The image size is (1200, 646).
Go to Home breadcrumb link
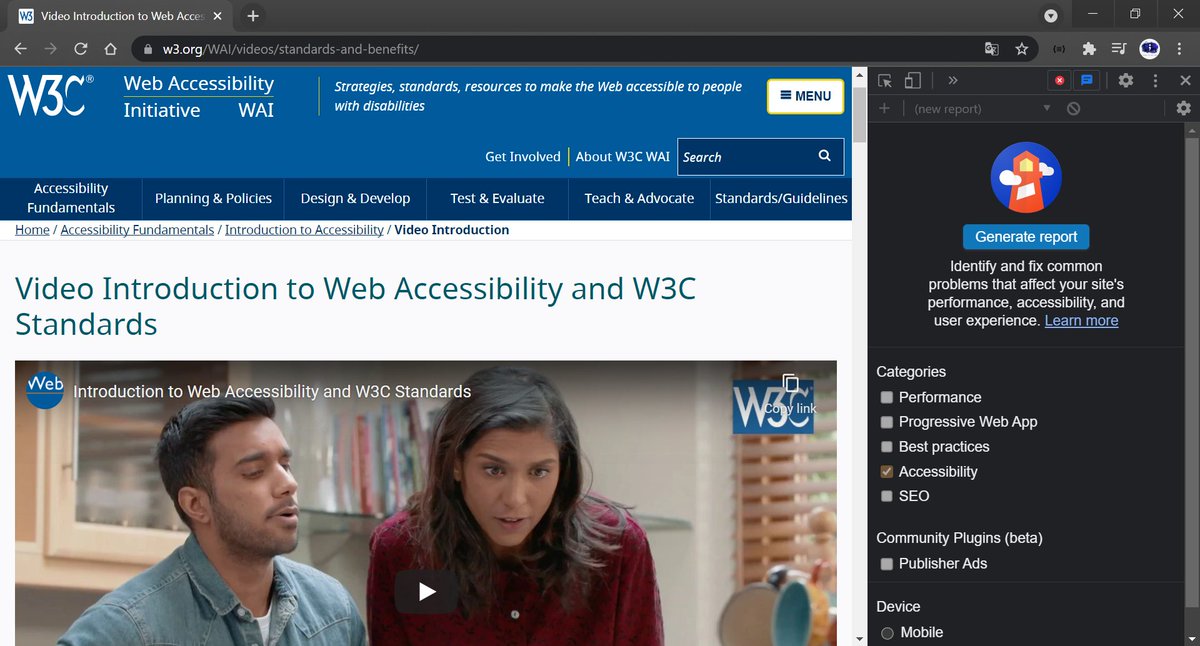click(32, 230)
